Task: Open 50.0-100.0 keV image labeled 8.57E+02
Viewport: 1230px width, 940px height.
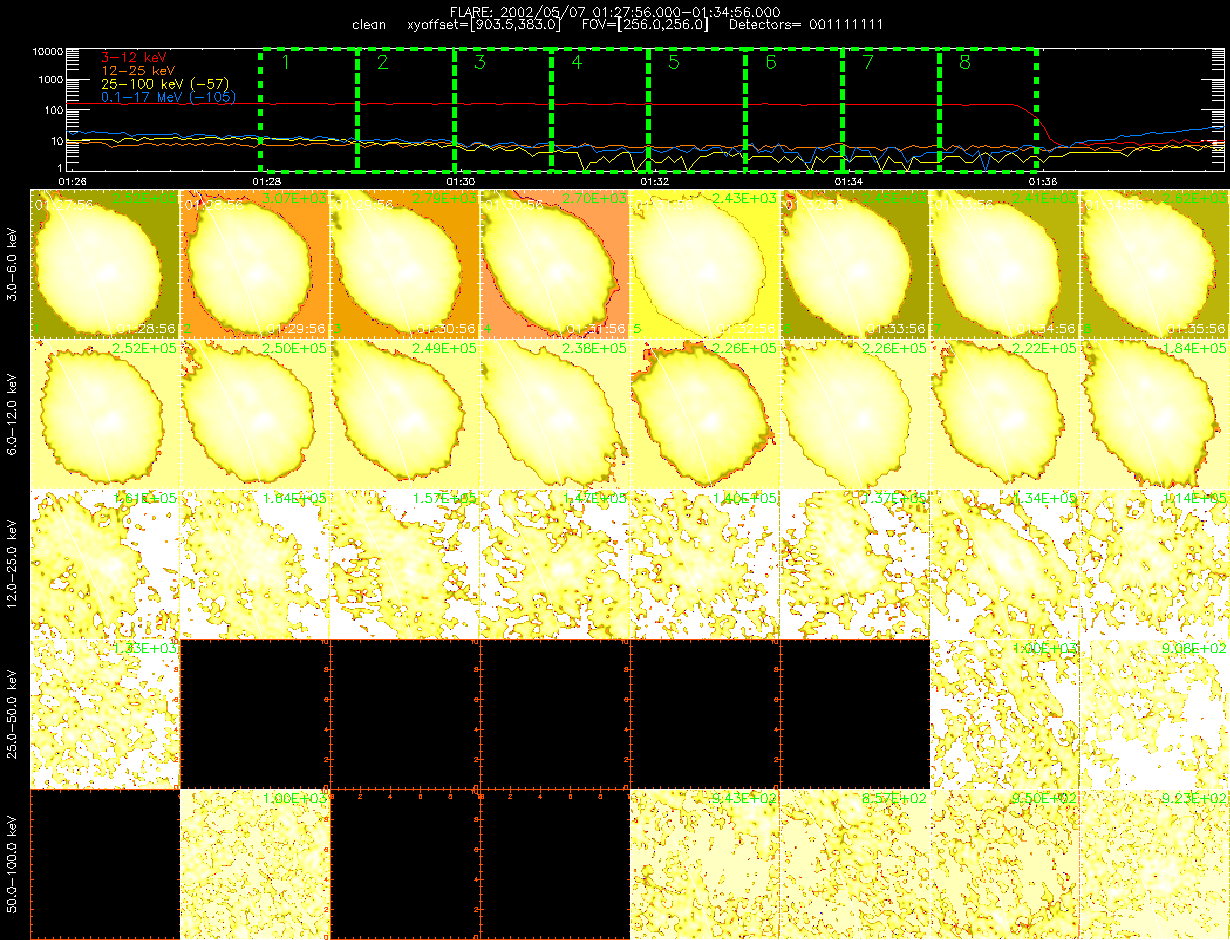Action: pos(855,864)
